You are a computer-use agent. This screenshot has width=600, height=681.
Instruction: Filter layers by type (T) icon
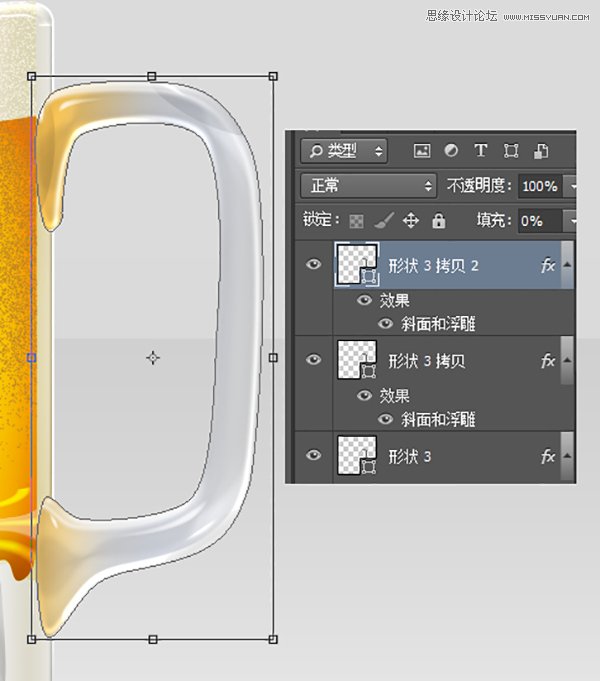[481, 151]
